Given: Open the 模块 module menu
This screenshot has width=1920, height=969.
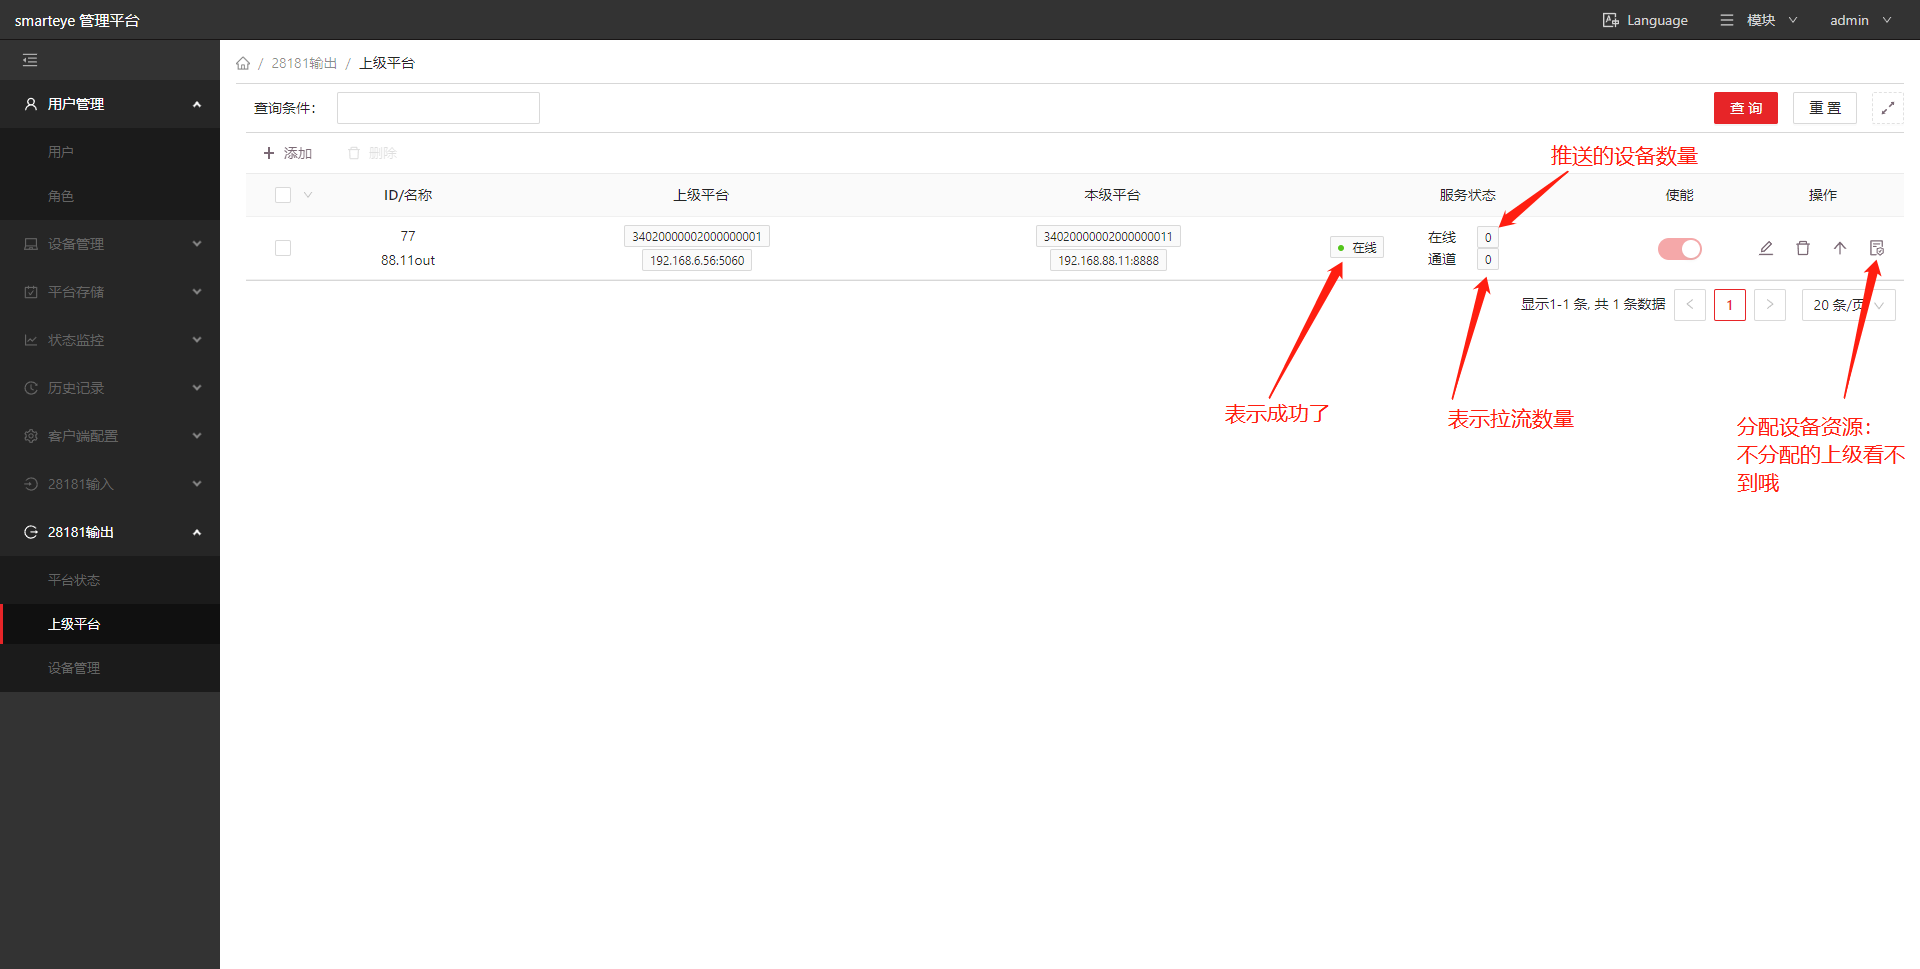Looking at the screenshot, I should (x=1758, y=20).
